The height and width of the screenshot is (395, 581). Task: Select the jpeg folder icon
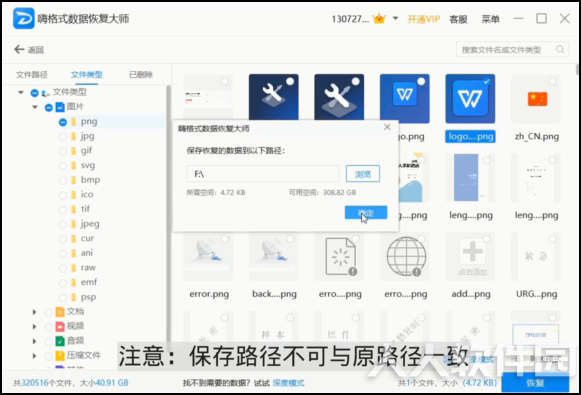[x=73, y=224]
